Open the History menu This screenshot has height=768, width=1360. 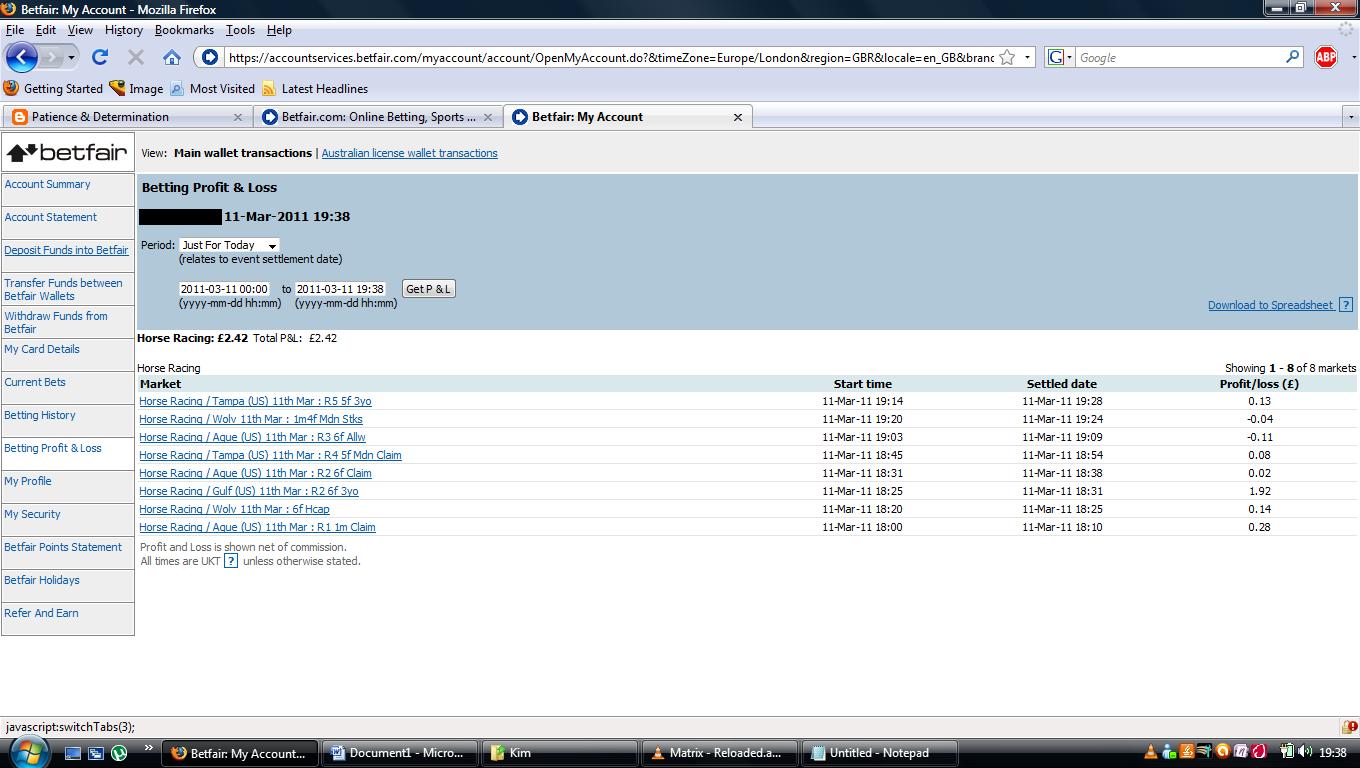point(124,30)
